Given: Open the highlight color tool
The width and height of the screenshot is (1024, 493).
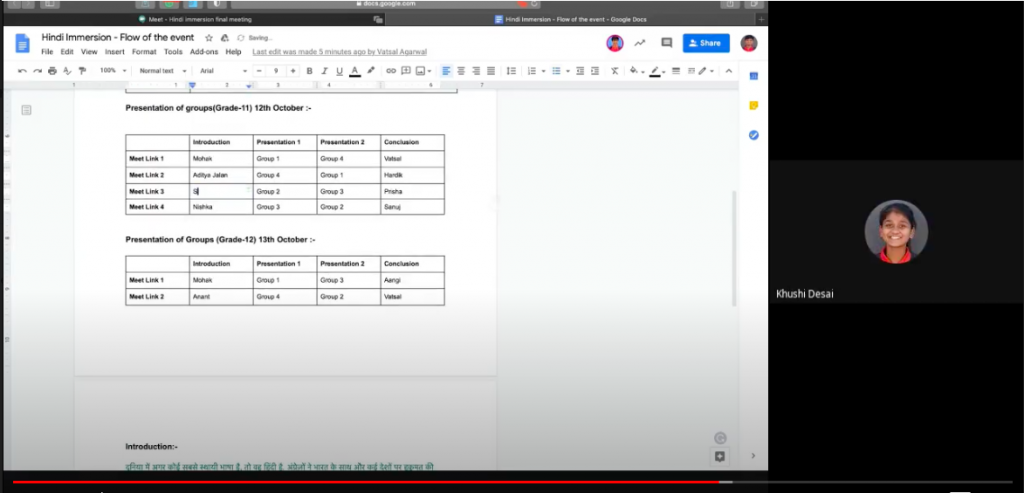Looking at the screenshot, I should pyautogui.click(x=370, y=71).
